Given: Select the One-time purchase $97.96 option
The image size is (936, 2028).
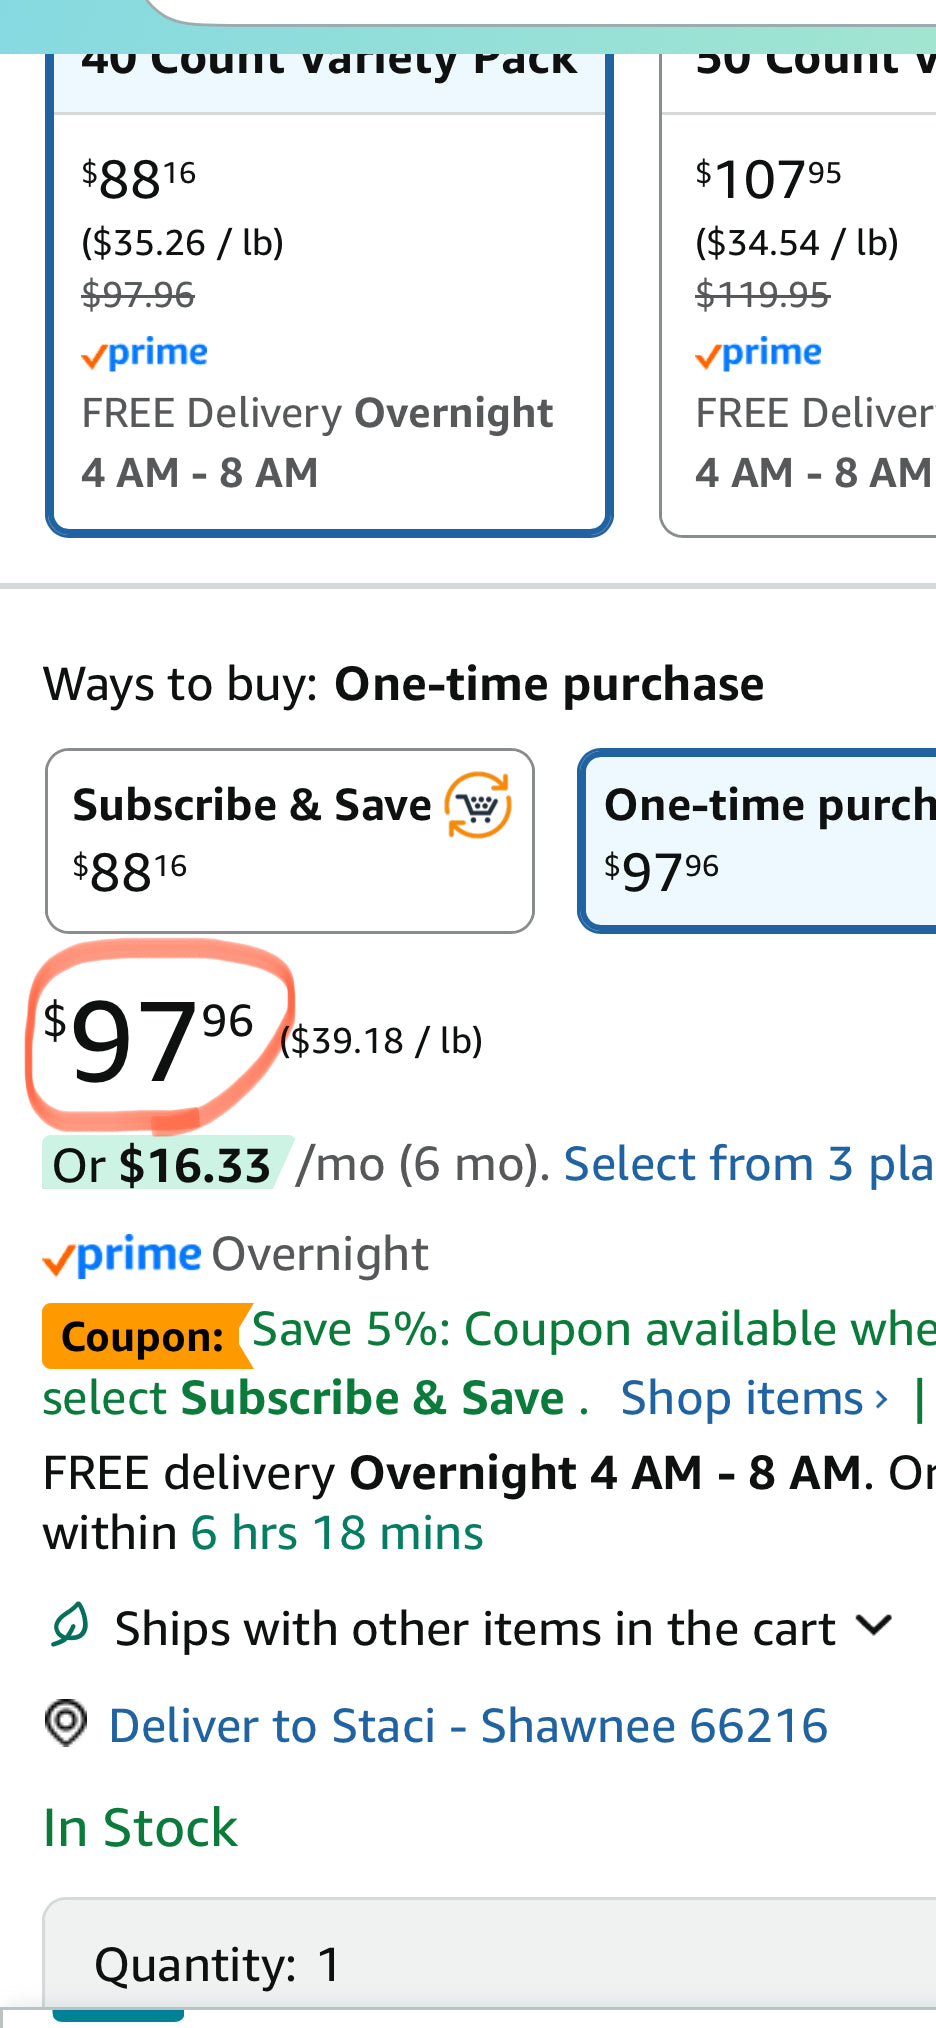Looking at the screenshot, I should (757, 841).
